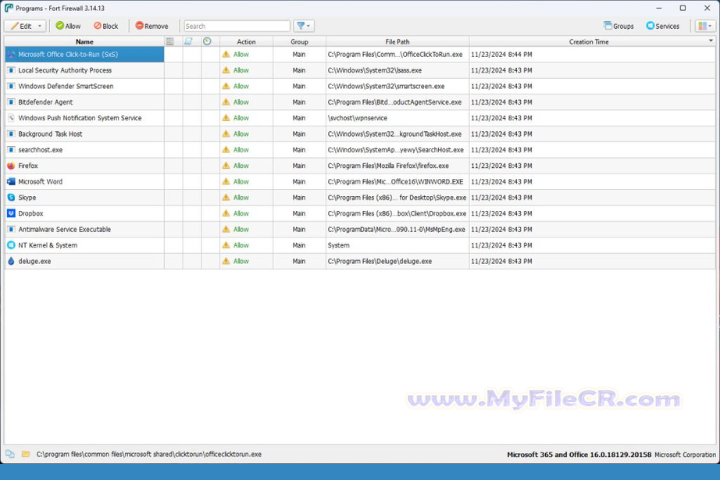720x480 pixels.
Task: Click the Microsoft 365 and Office version text
Action: tap(579, 455)
